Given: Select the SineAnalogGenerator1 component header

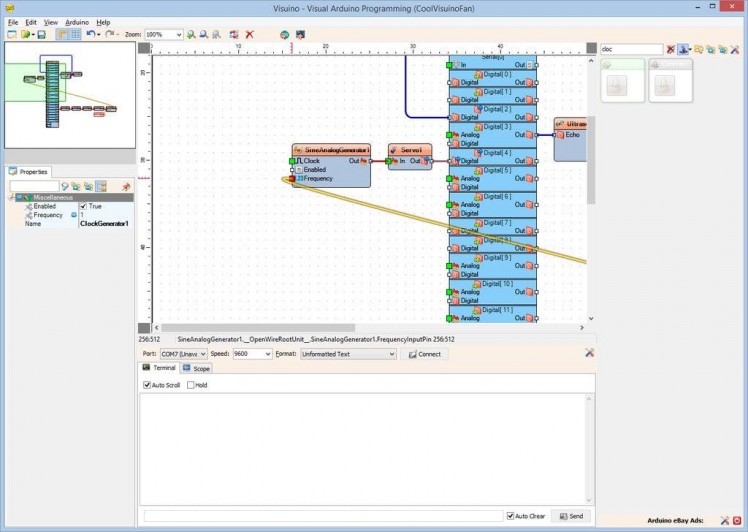Looking at the screenshot, I should pyautogui.click(x=331, y=149).
